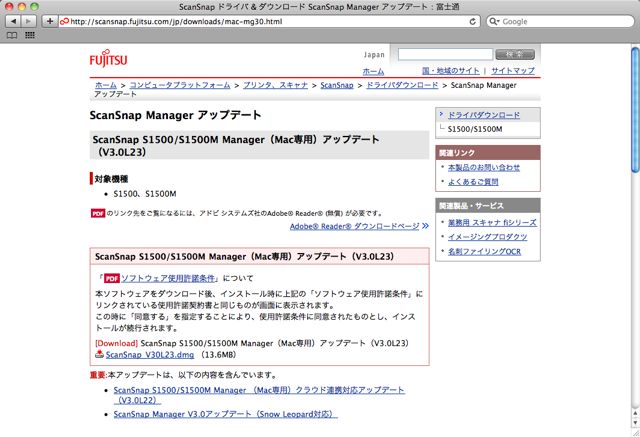The width and height of the screenshot is (640, 437).
Task: Click the (13.6MB) file size text
Action: coord(218,355)
